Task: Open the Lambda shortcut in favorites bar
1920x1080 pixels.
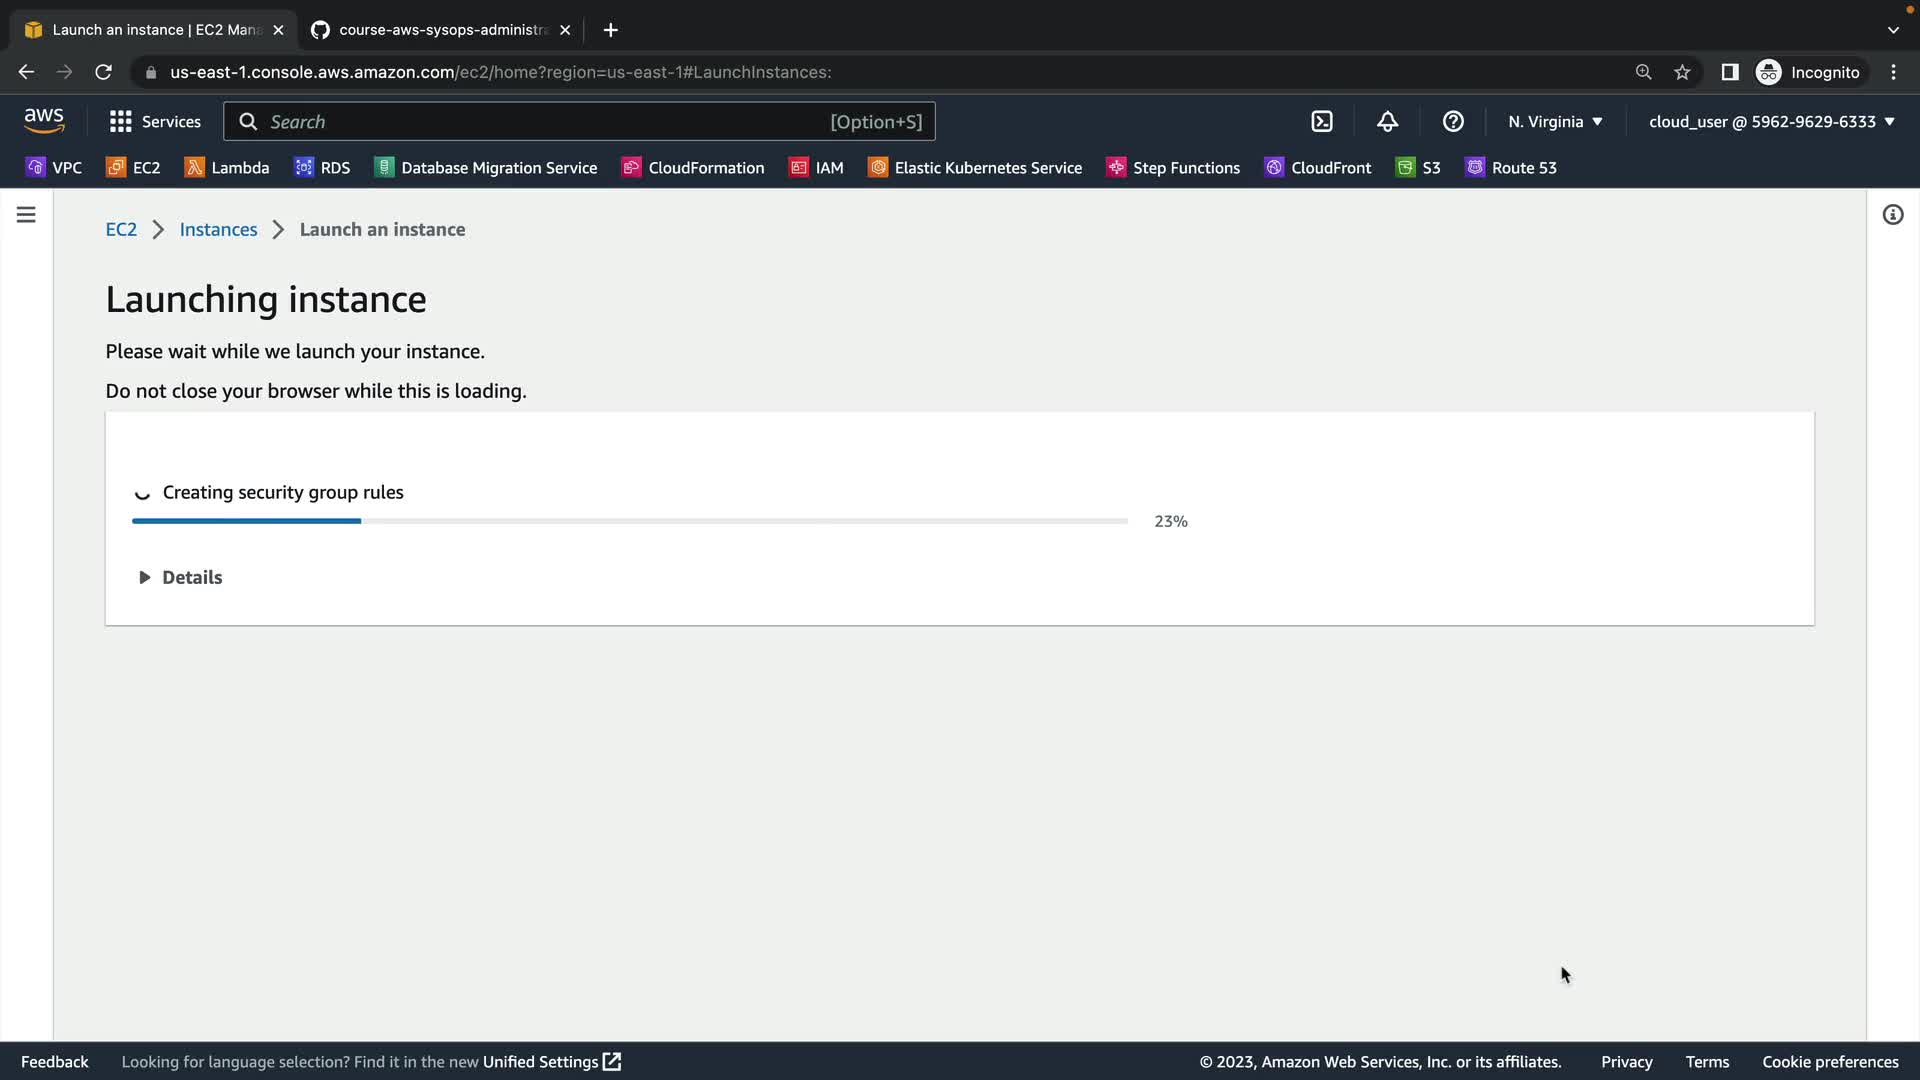Action: pyautogui.click(x=227, y=168)
